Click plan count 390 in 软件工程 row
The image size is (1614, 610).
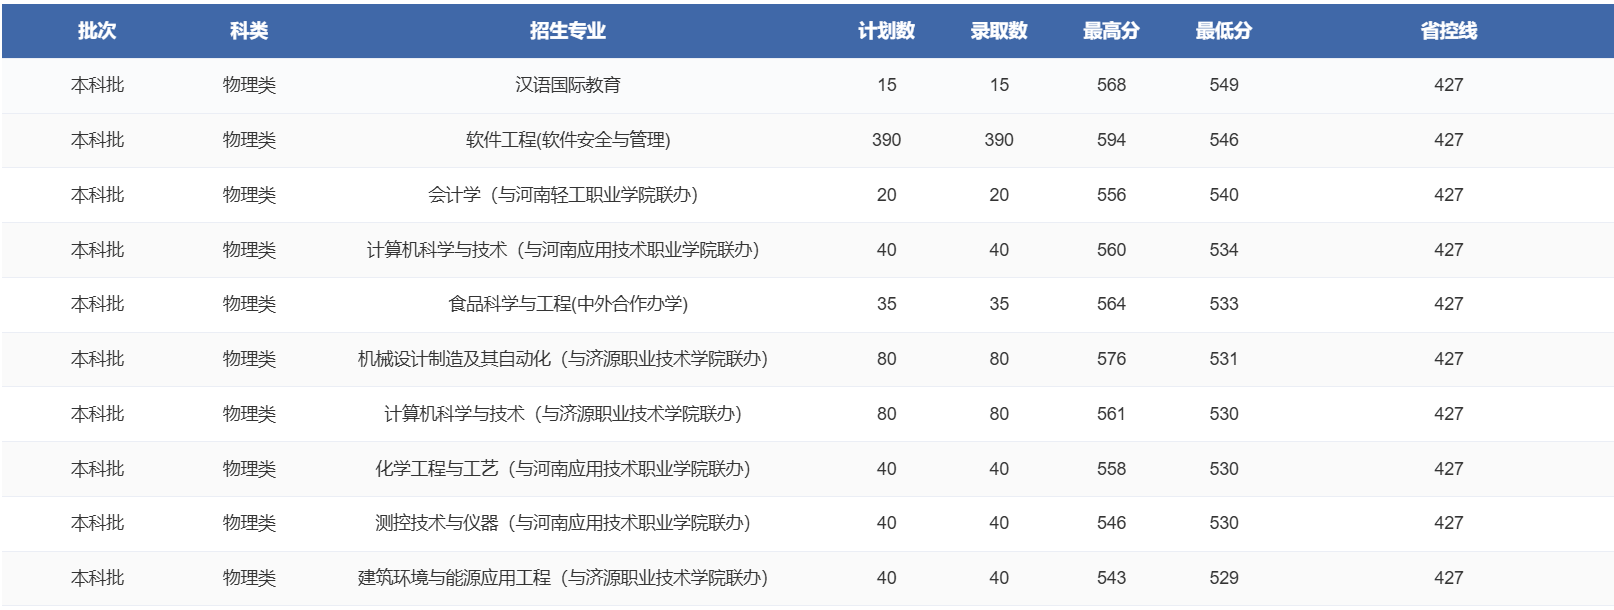[x=887, y=140]
